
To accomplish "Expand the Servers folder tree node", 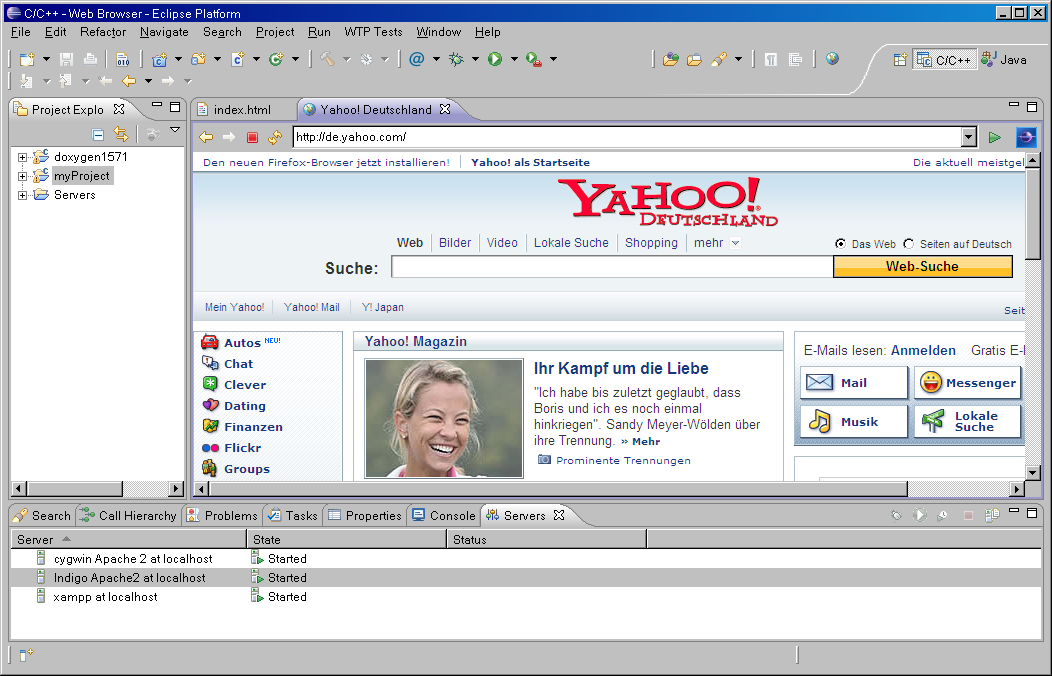I will pyautogui.click(x=22, y=195).
